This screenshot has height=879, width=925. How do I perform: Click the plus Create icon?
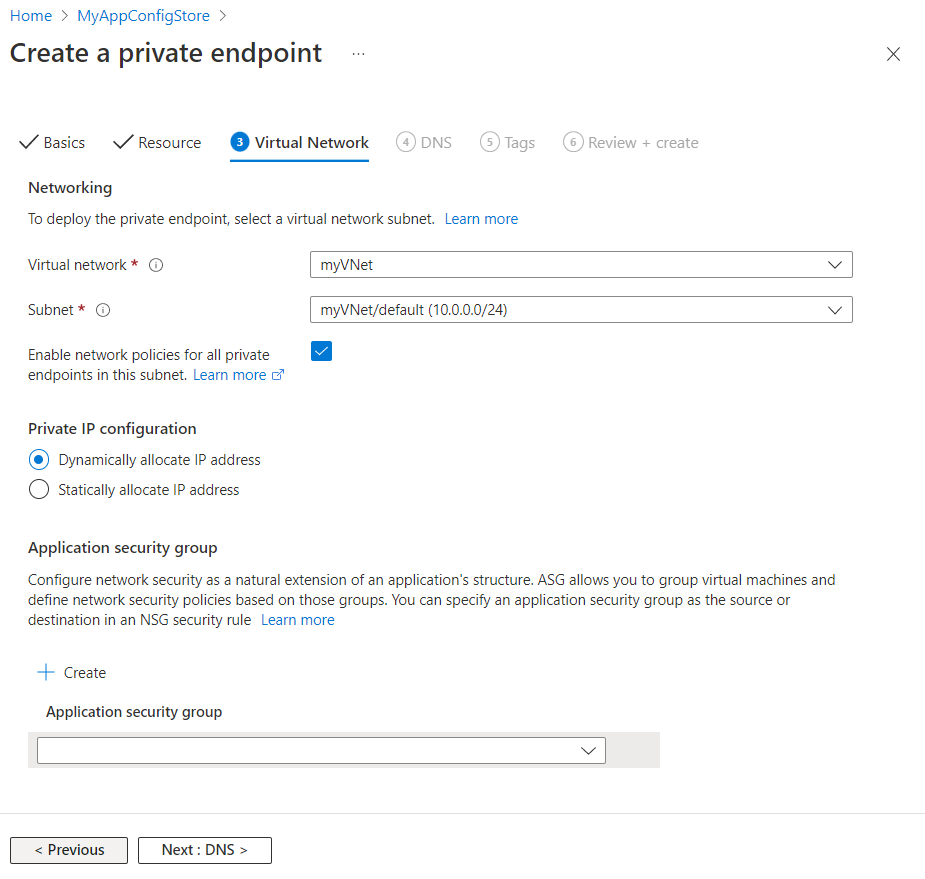tap(45, 672)
